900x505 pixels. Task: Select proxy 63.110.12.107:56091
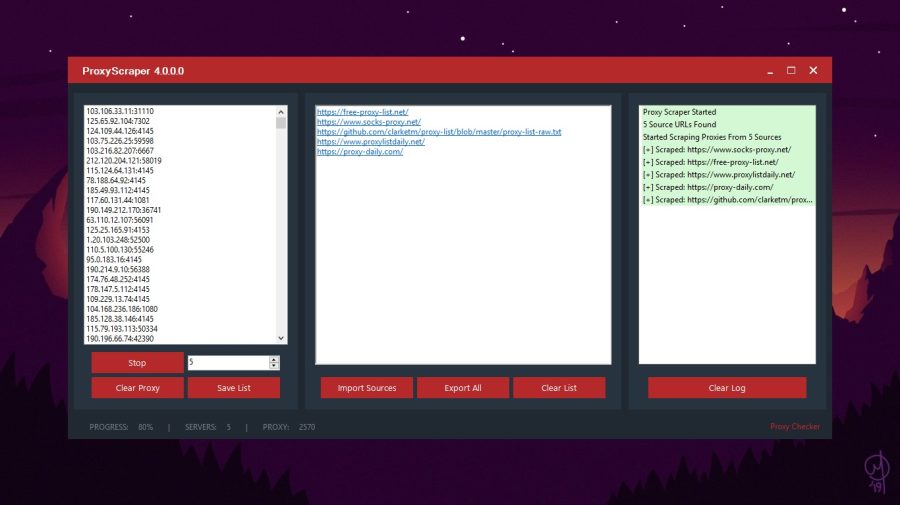[119, 220]
